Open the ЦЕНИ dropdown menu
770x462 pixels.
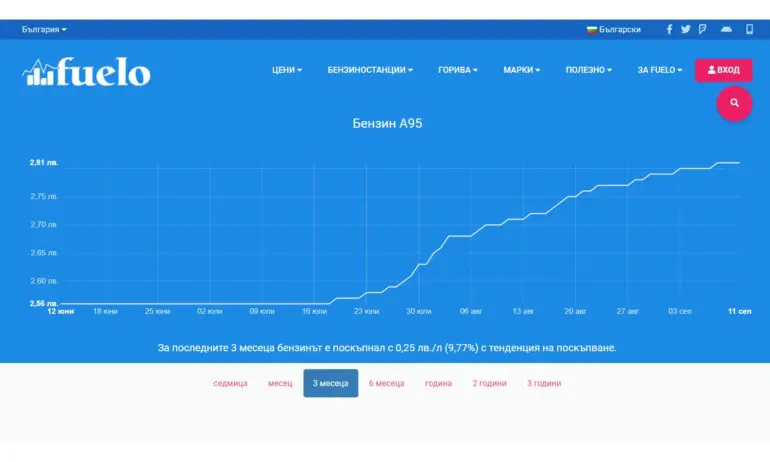point(287,70)
